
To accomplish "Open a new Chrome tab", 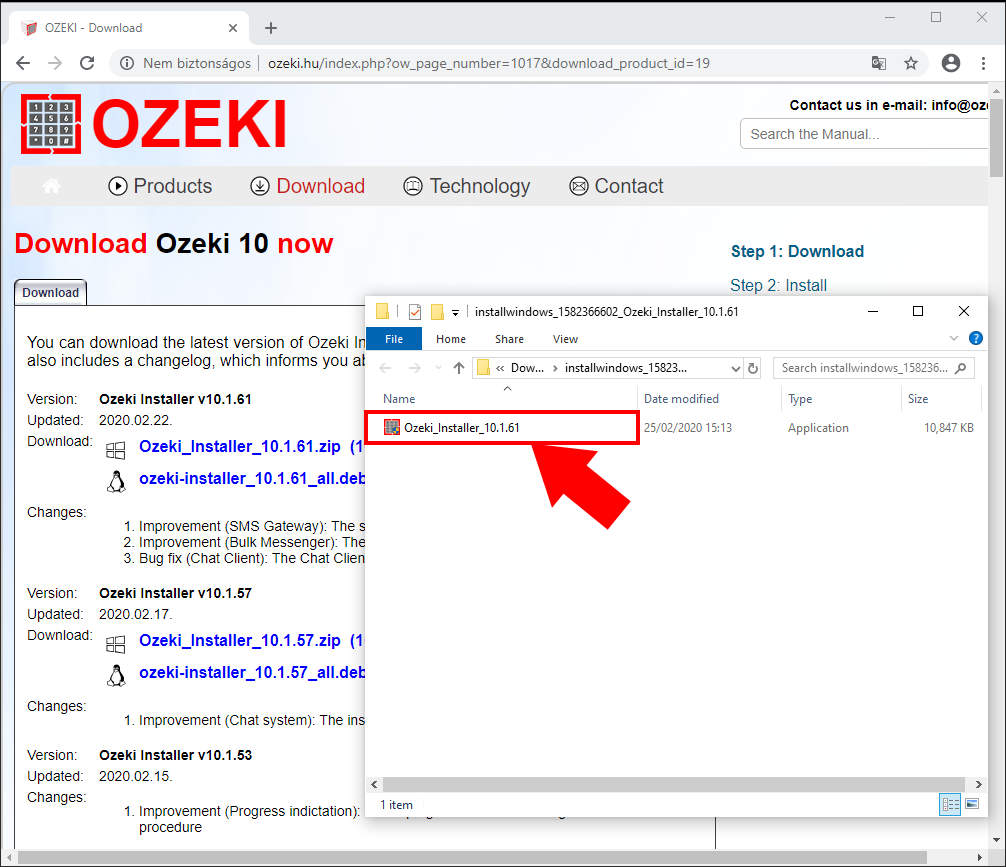I will (x=271, y=28).
